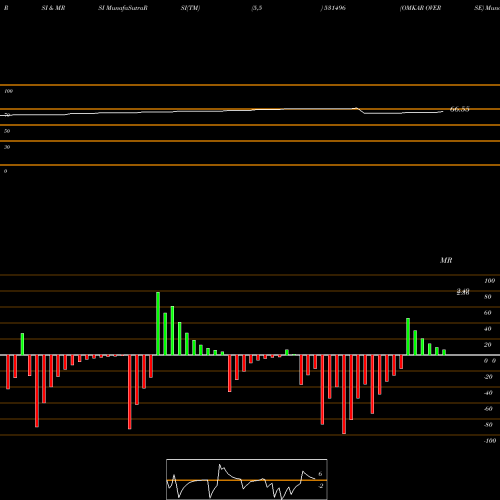Click the 40 label on MR axis

pos(488,329)
